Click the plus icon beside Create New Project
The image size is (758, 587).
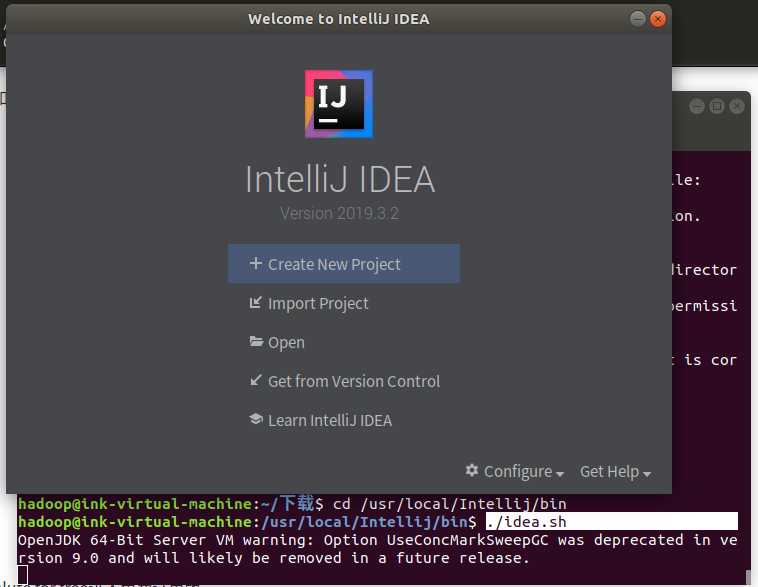click(x=255, y=264)
